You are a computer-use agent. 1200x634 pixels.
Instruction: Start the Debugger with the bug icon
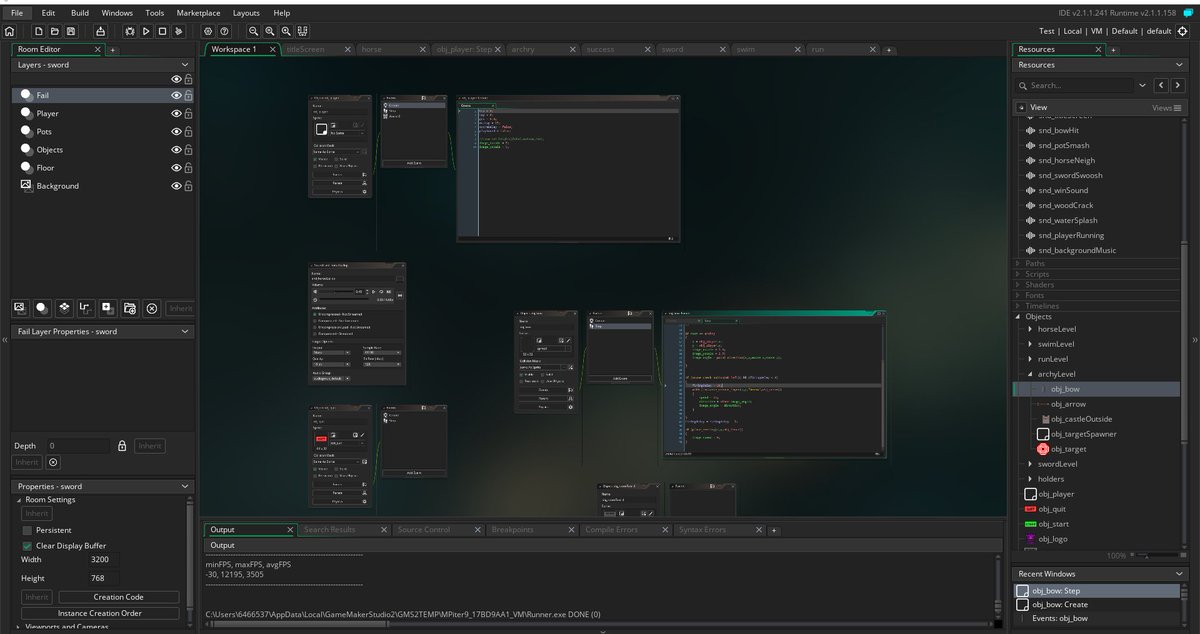point(131,31)
